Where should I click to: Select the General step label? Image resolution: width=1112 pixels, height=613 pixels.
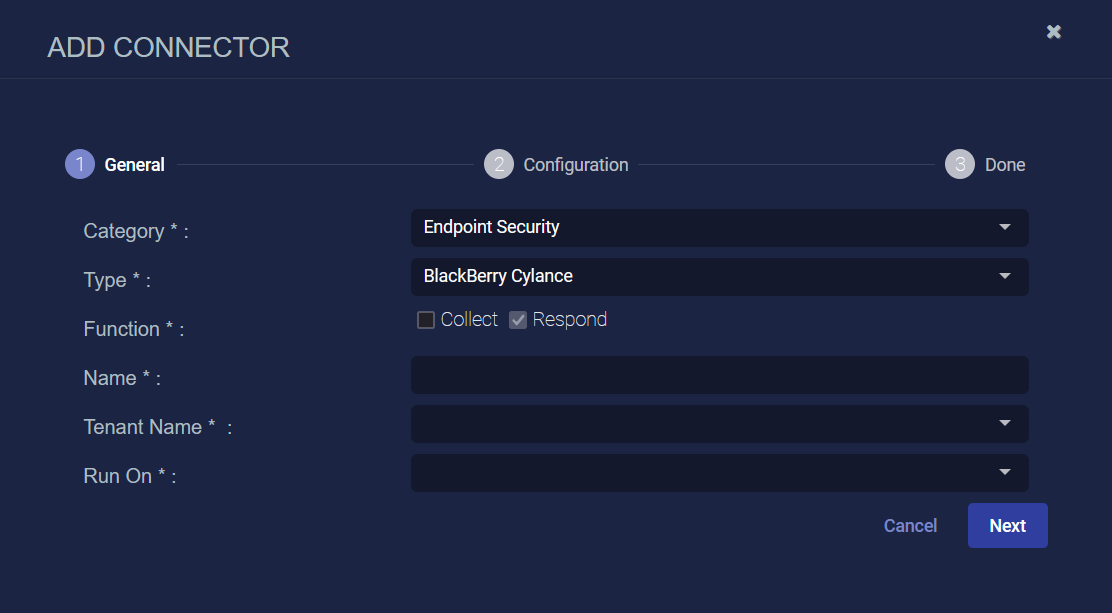click(134, 165)
